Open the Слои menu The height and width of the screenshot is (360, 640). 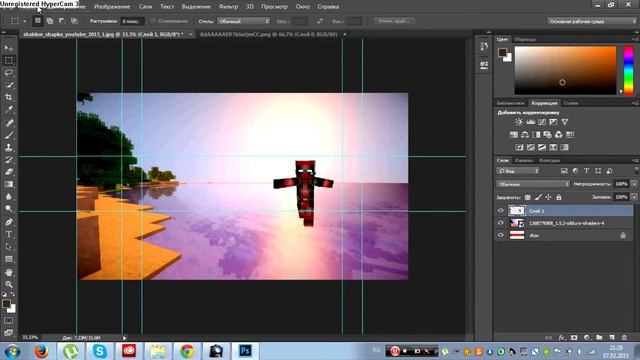[145, 7]
